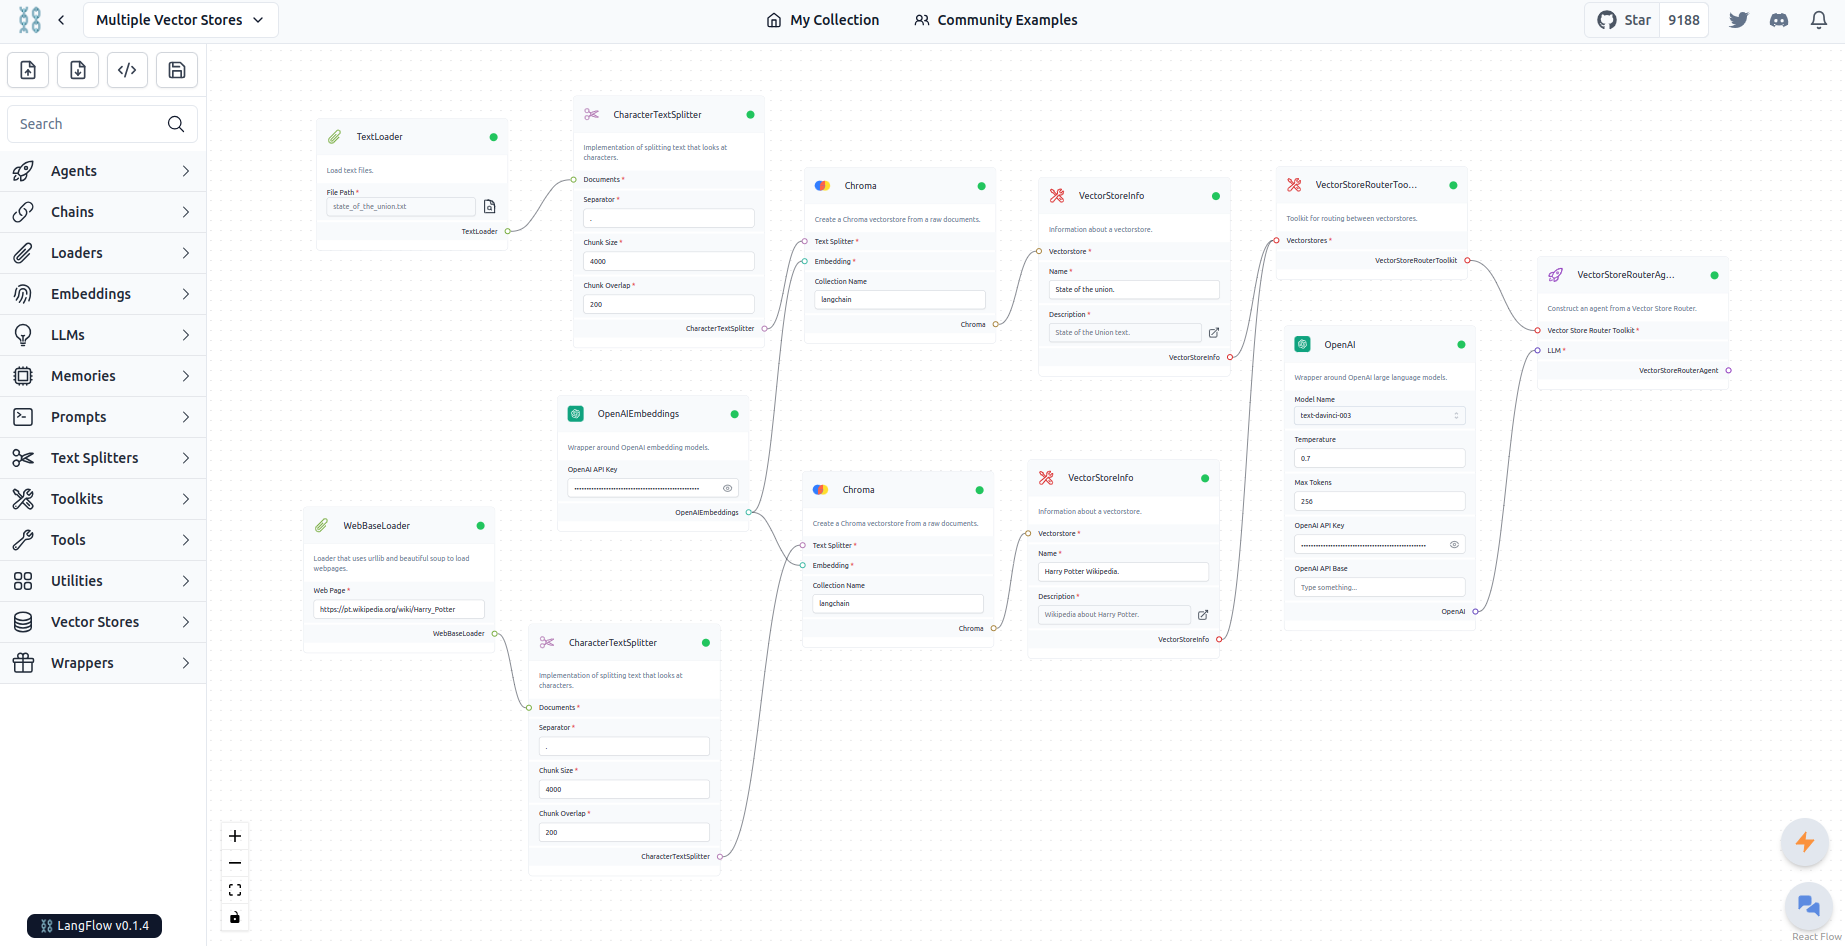Screen dimensions: 1845x946
Task: Click the TextLoader output handle
Action: 508,231
